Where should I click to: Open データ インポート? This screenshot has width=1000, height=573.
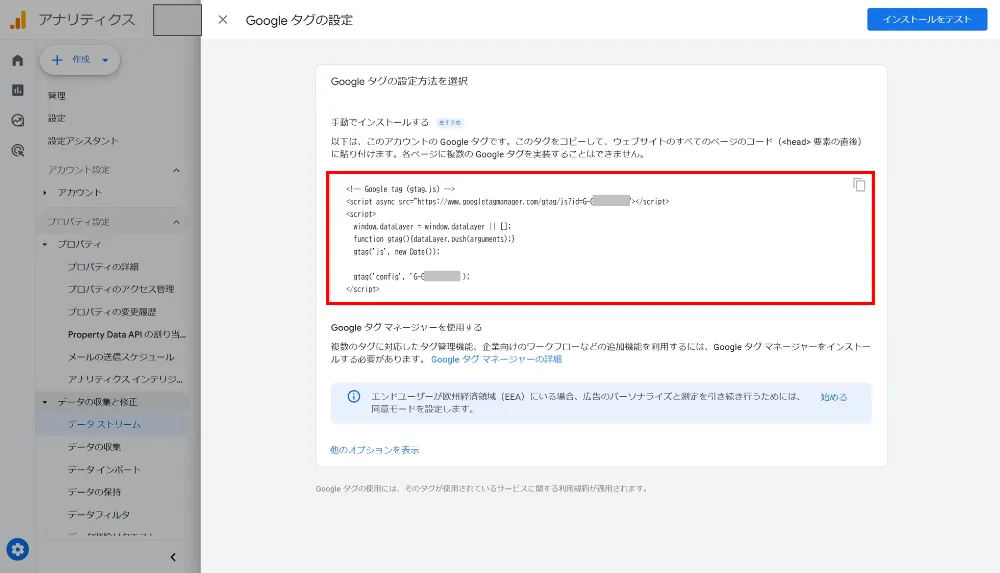[x=104, y=470]
